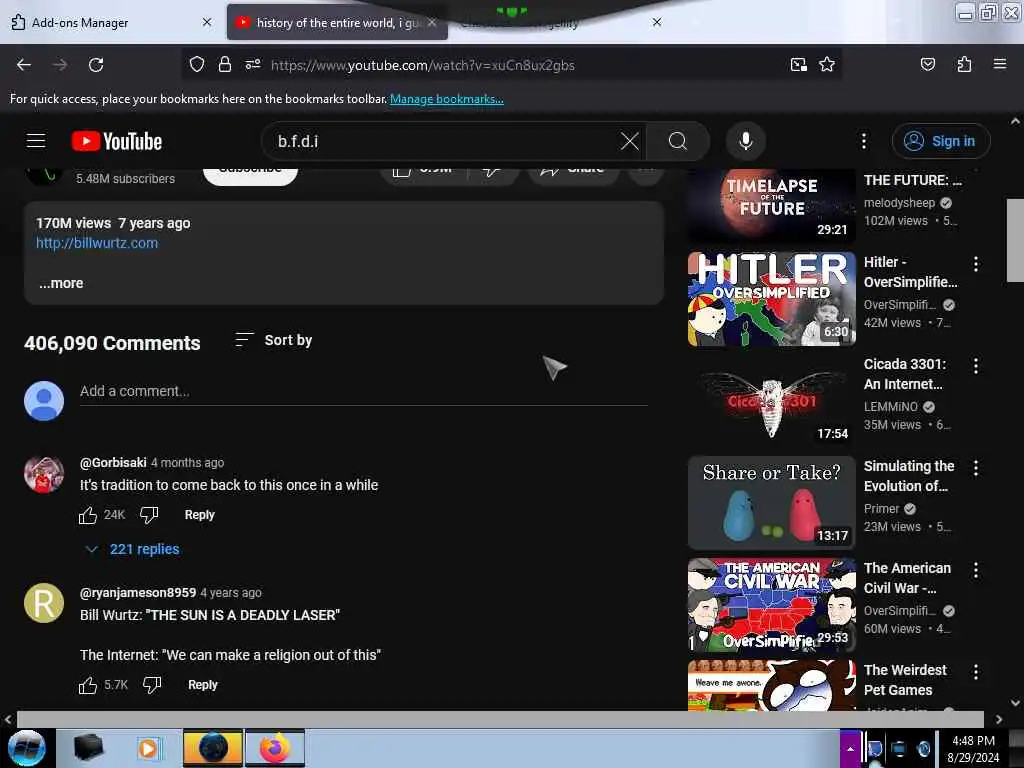Show site security padlock info
Screen dimensions: 1024x768
click(x=225, y=64)
